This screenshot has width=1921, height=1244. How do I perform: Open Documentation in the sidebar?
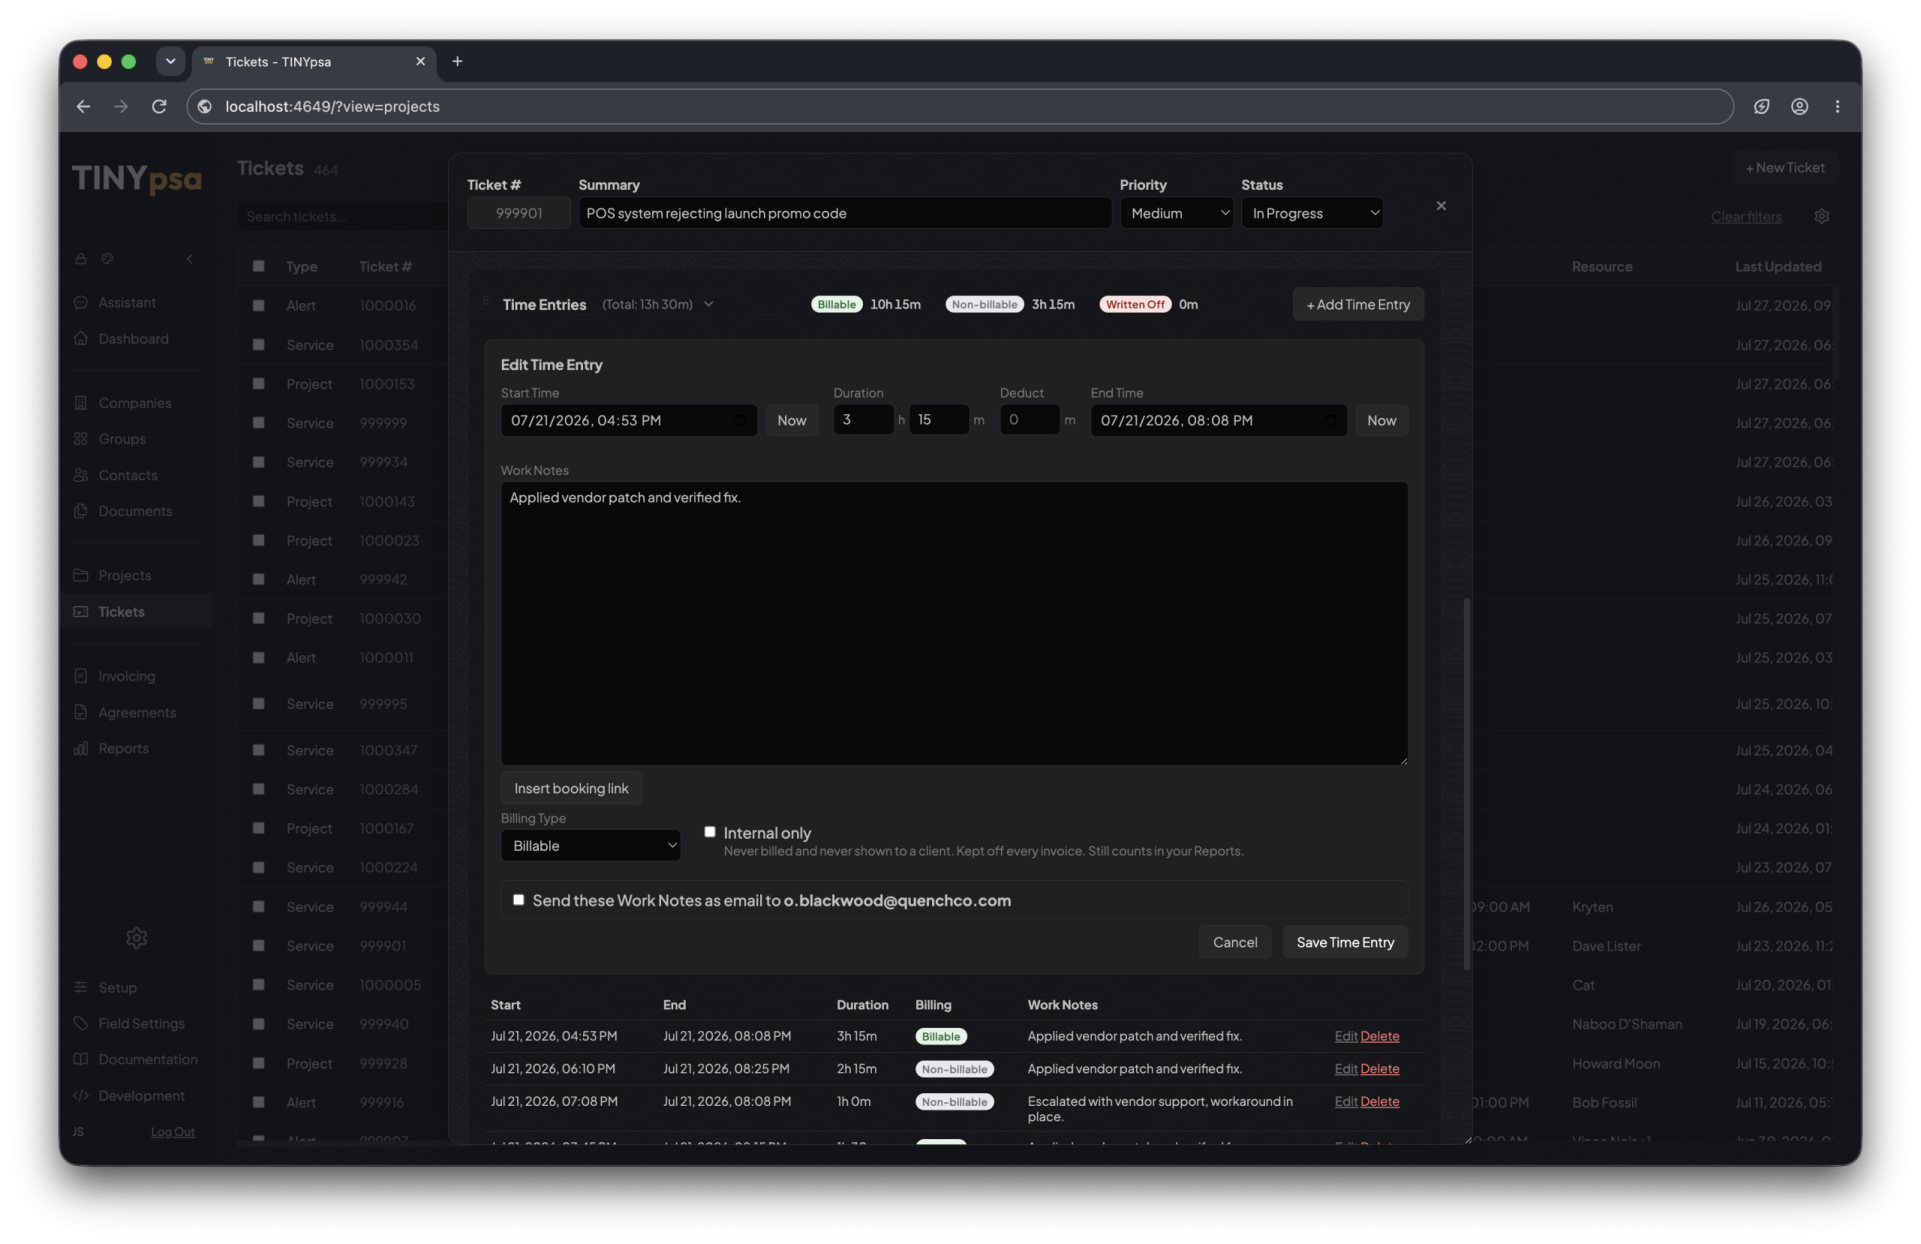147,1059
